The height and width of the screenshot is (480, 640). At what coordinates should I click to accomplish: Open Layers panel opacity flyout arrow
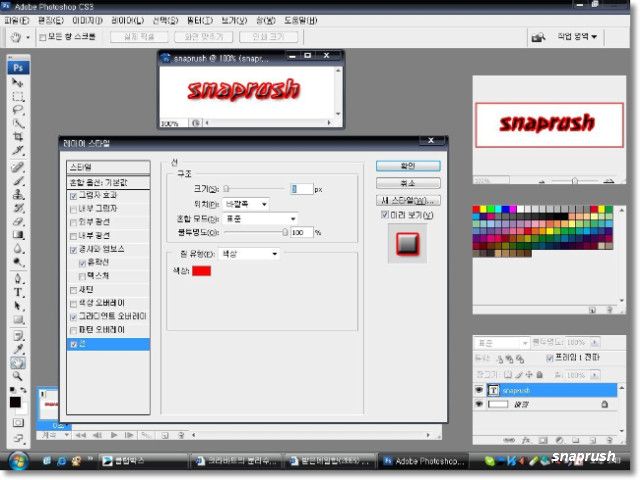595,342
